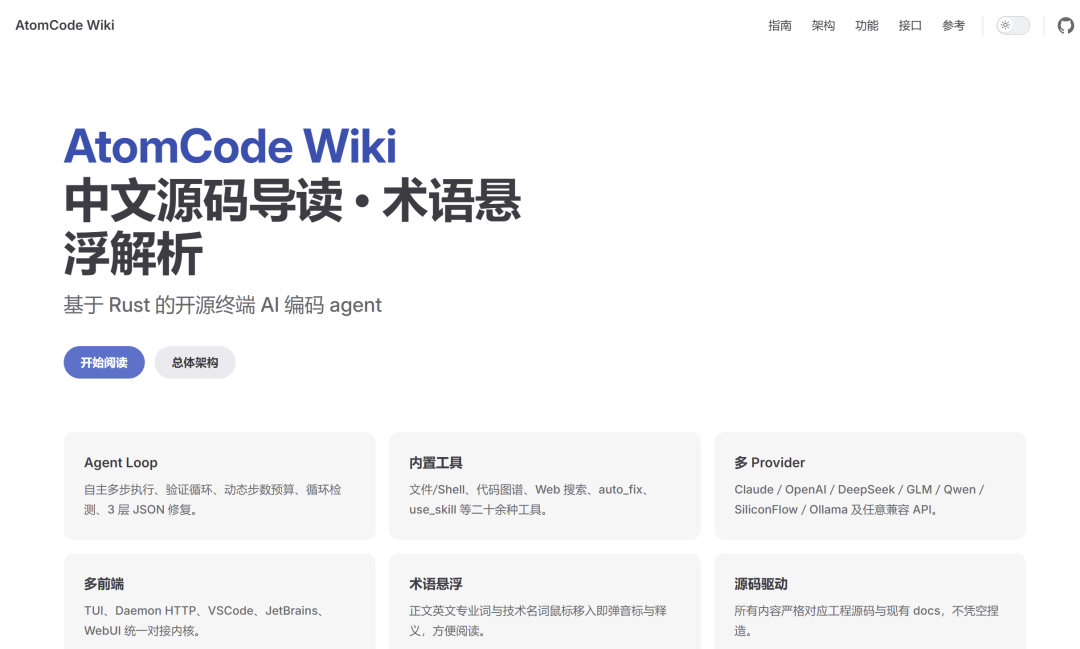Click the 开始阅读 button
The width and height of the screenshot is (1080, 649).
[104, 362]
